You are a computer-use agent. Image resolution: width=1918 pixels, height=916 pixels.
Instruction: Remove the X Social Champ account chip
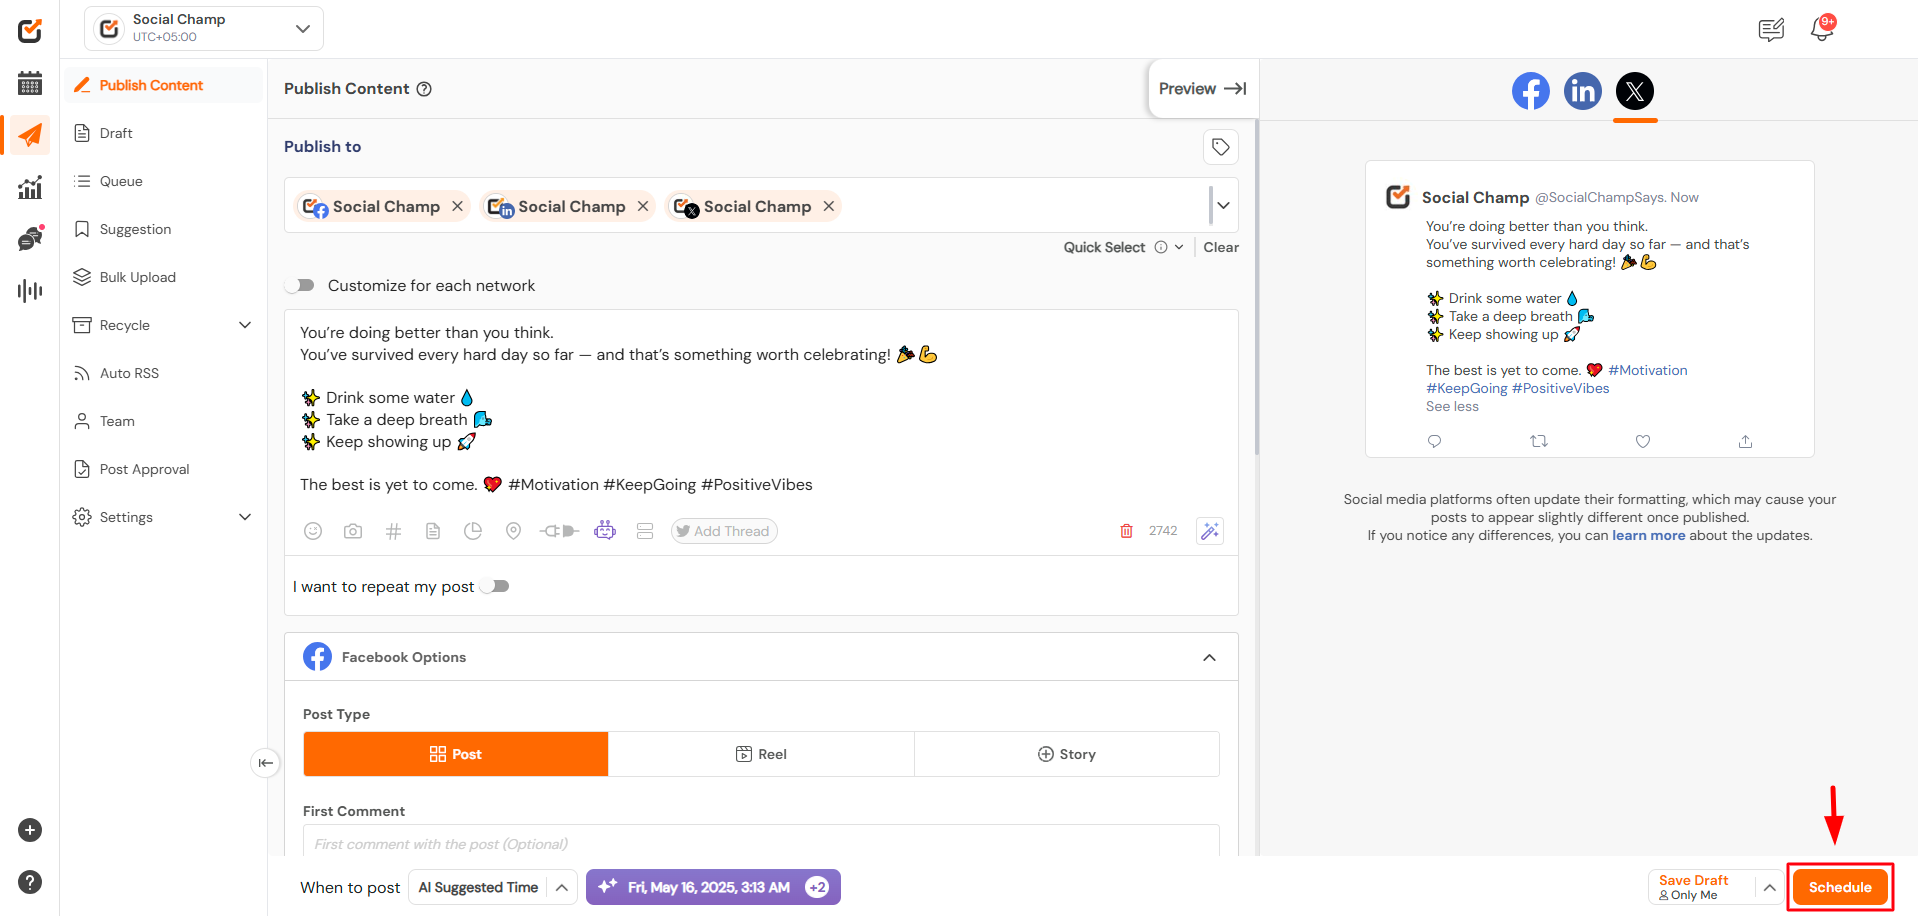829,206
